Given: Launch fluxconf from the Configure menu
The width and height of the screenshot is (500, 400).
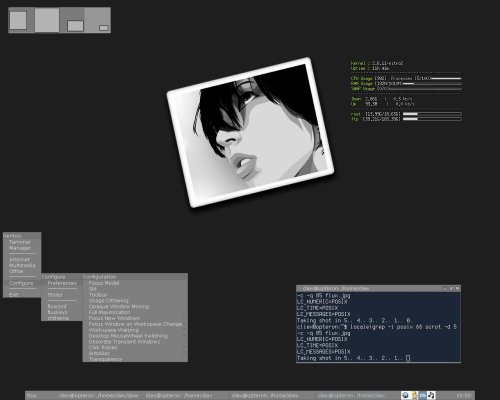Looking at the screenshot, I should point(62,306).
